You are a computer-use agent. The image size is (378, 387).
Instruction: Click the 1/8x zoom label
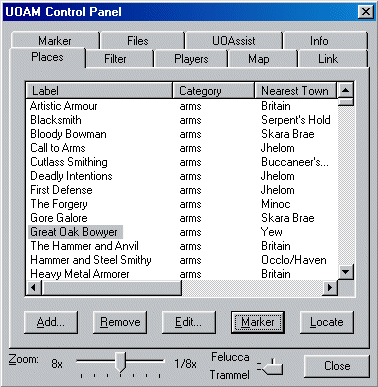click(185, 364)
